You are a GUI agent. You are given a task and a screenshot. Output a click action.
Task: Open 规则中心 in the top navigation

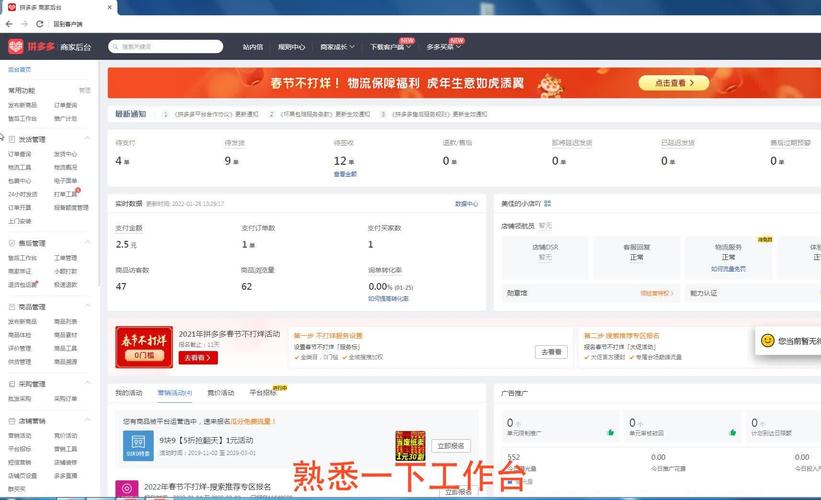click(x=291, y=47)
